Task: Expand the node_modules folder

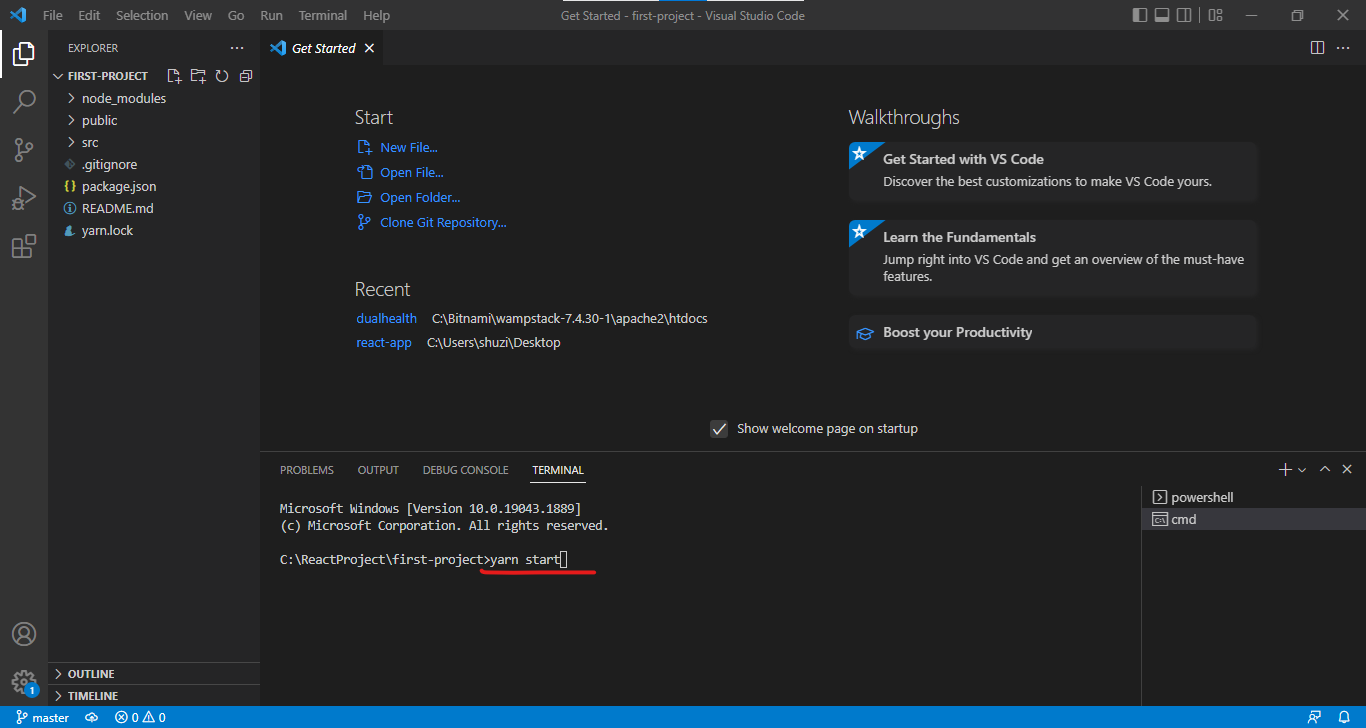Action: [x=154, y=98]
